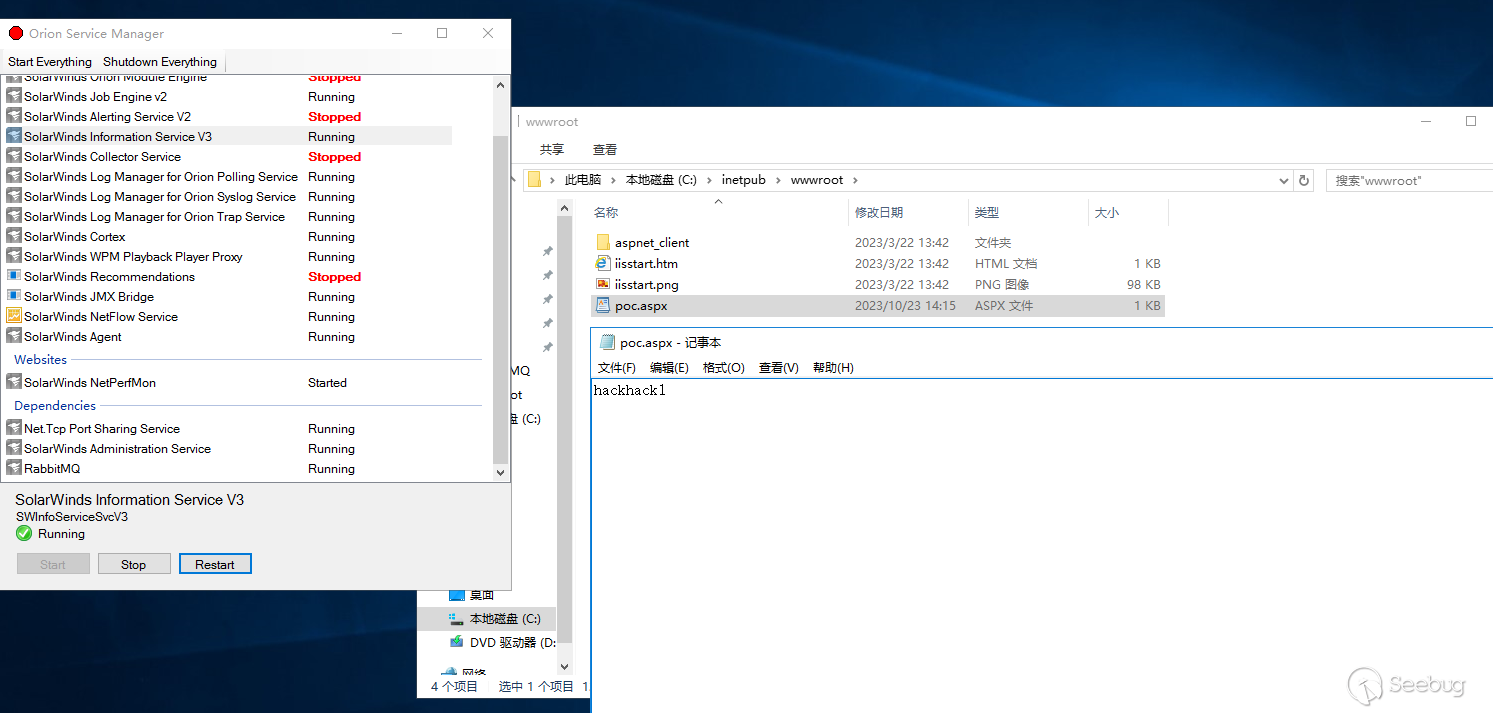Click the 此电脑 breadcrumb segment
Screen dimensions: 1493x713
(x=583, y=181)
